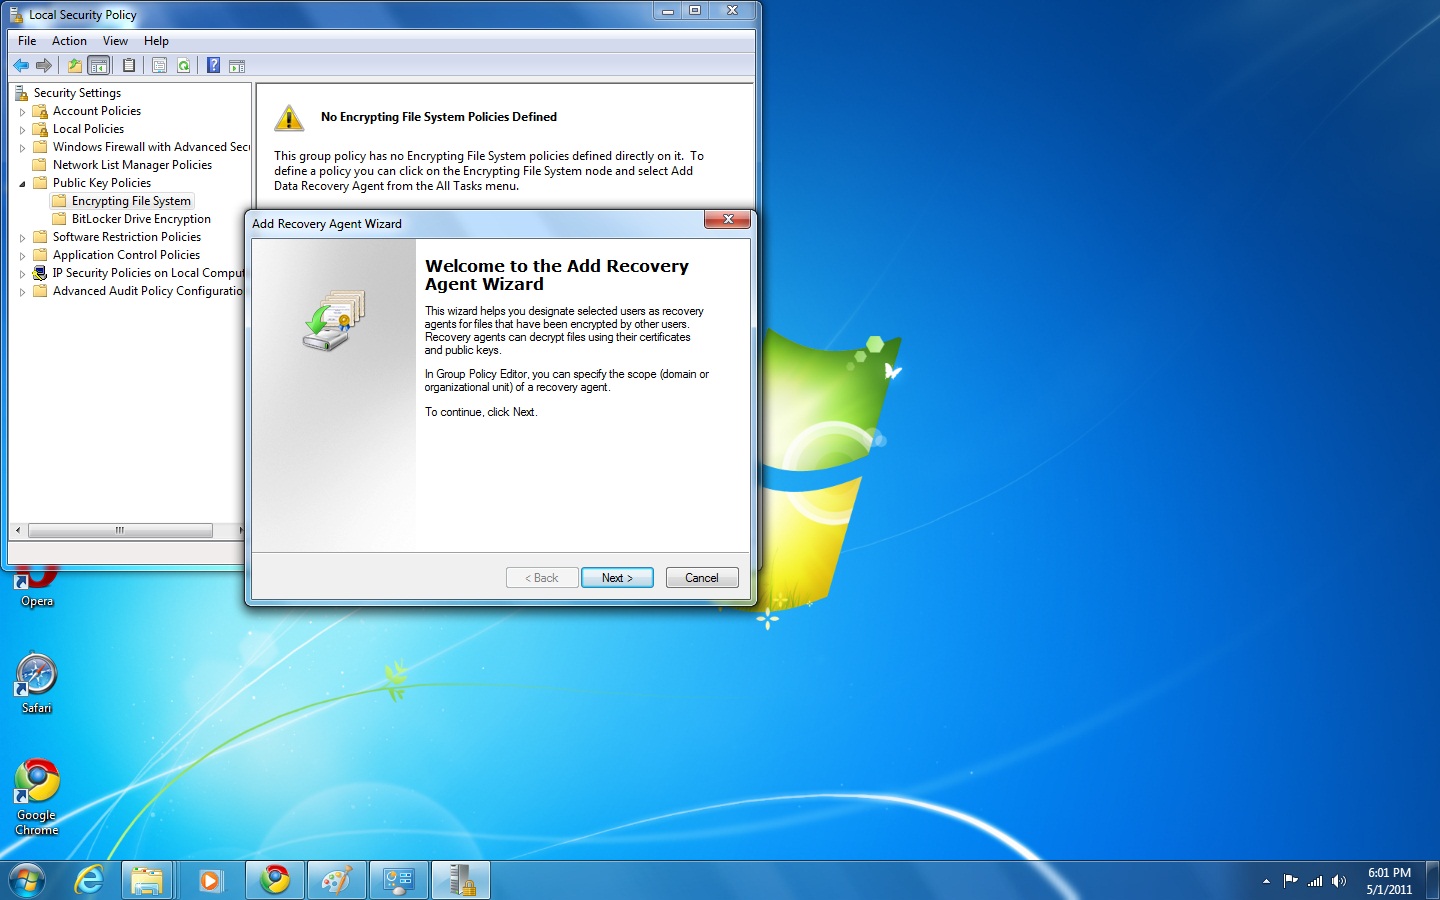
Task: Click the Back arrow toolbar icon
Action: point(21,66)
